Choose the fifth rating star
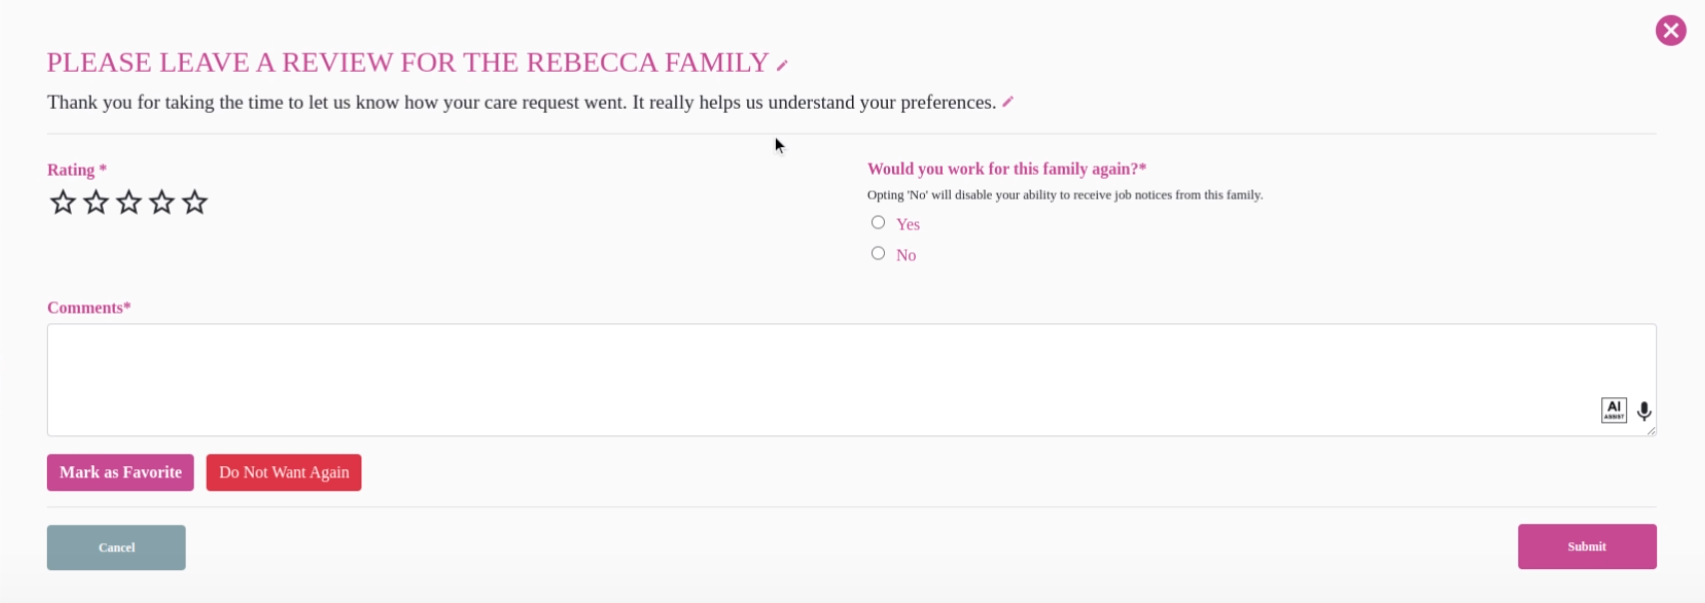 click(195, 203)
